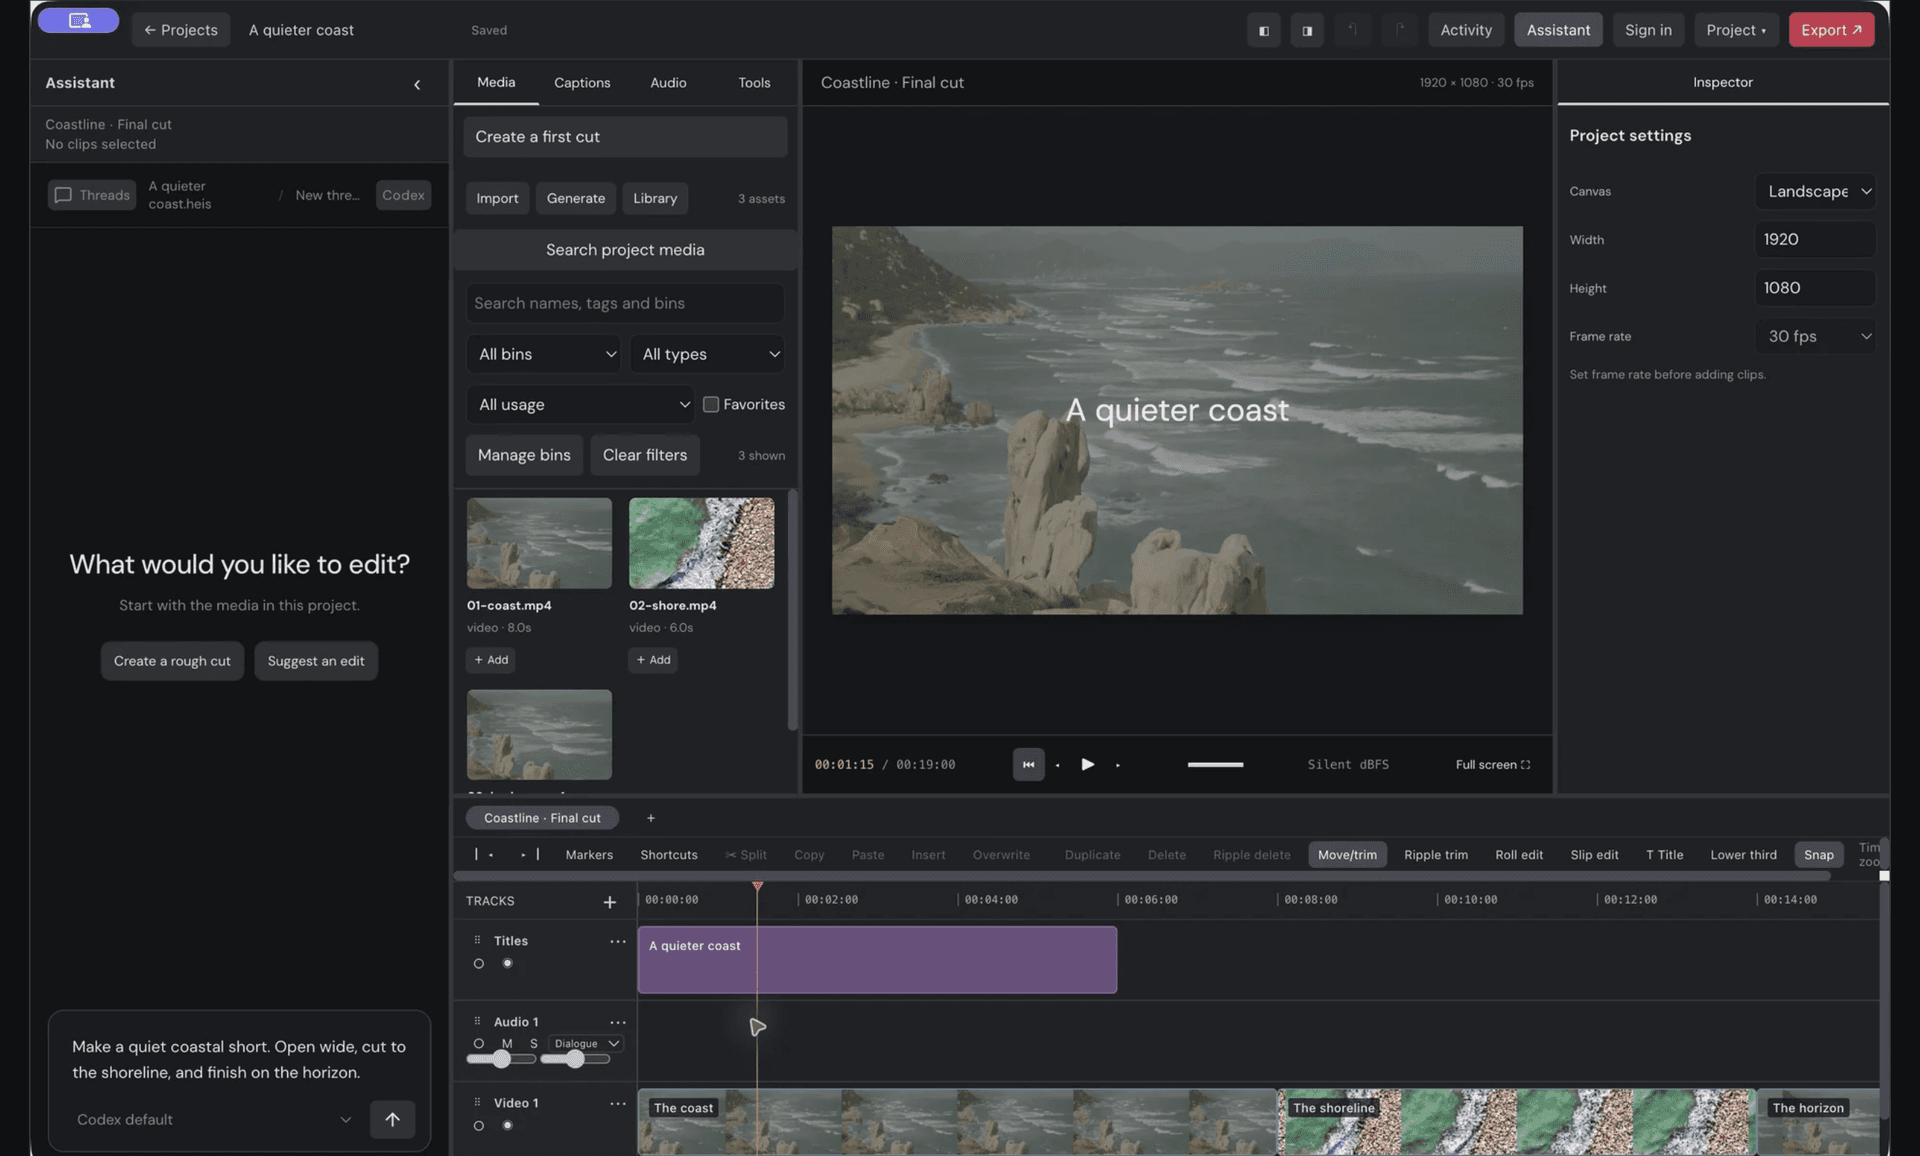The height and width of the screenshot is (1156, 1920).
Task: Open the Project menu
Action: coord(1736,30)
